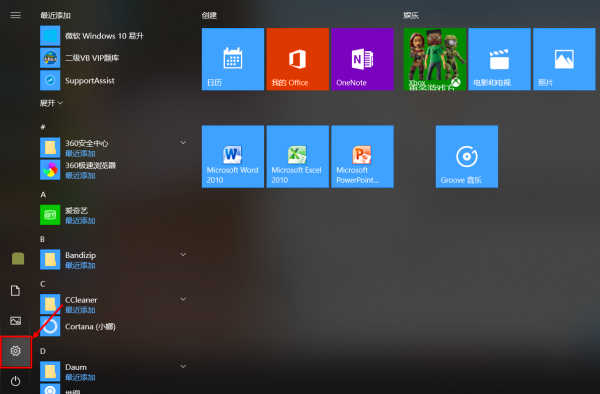Open the hamburger menu at top of Start
600x394 pixels.
point(15,15)
